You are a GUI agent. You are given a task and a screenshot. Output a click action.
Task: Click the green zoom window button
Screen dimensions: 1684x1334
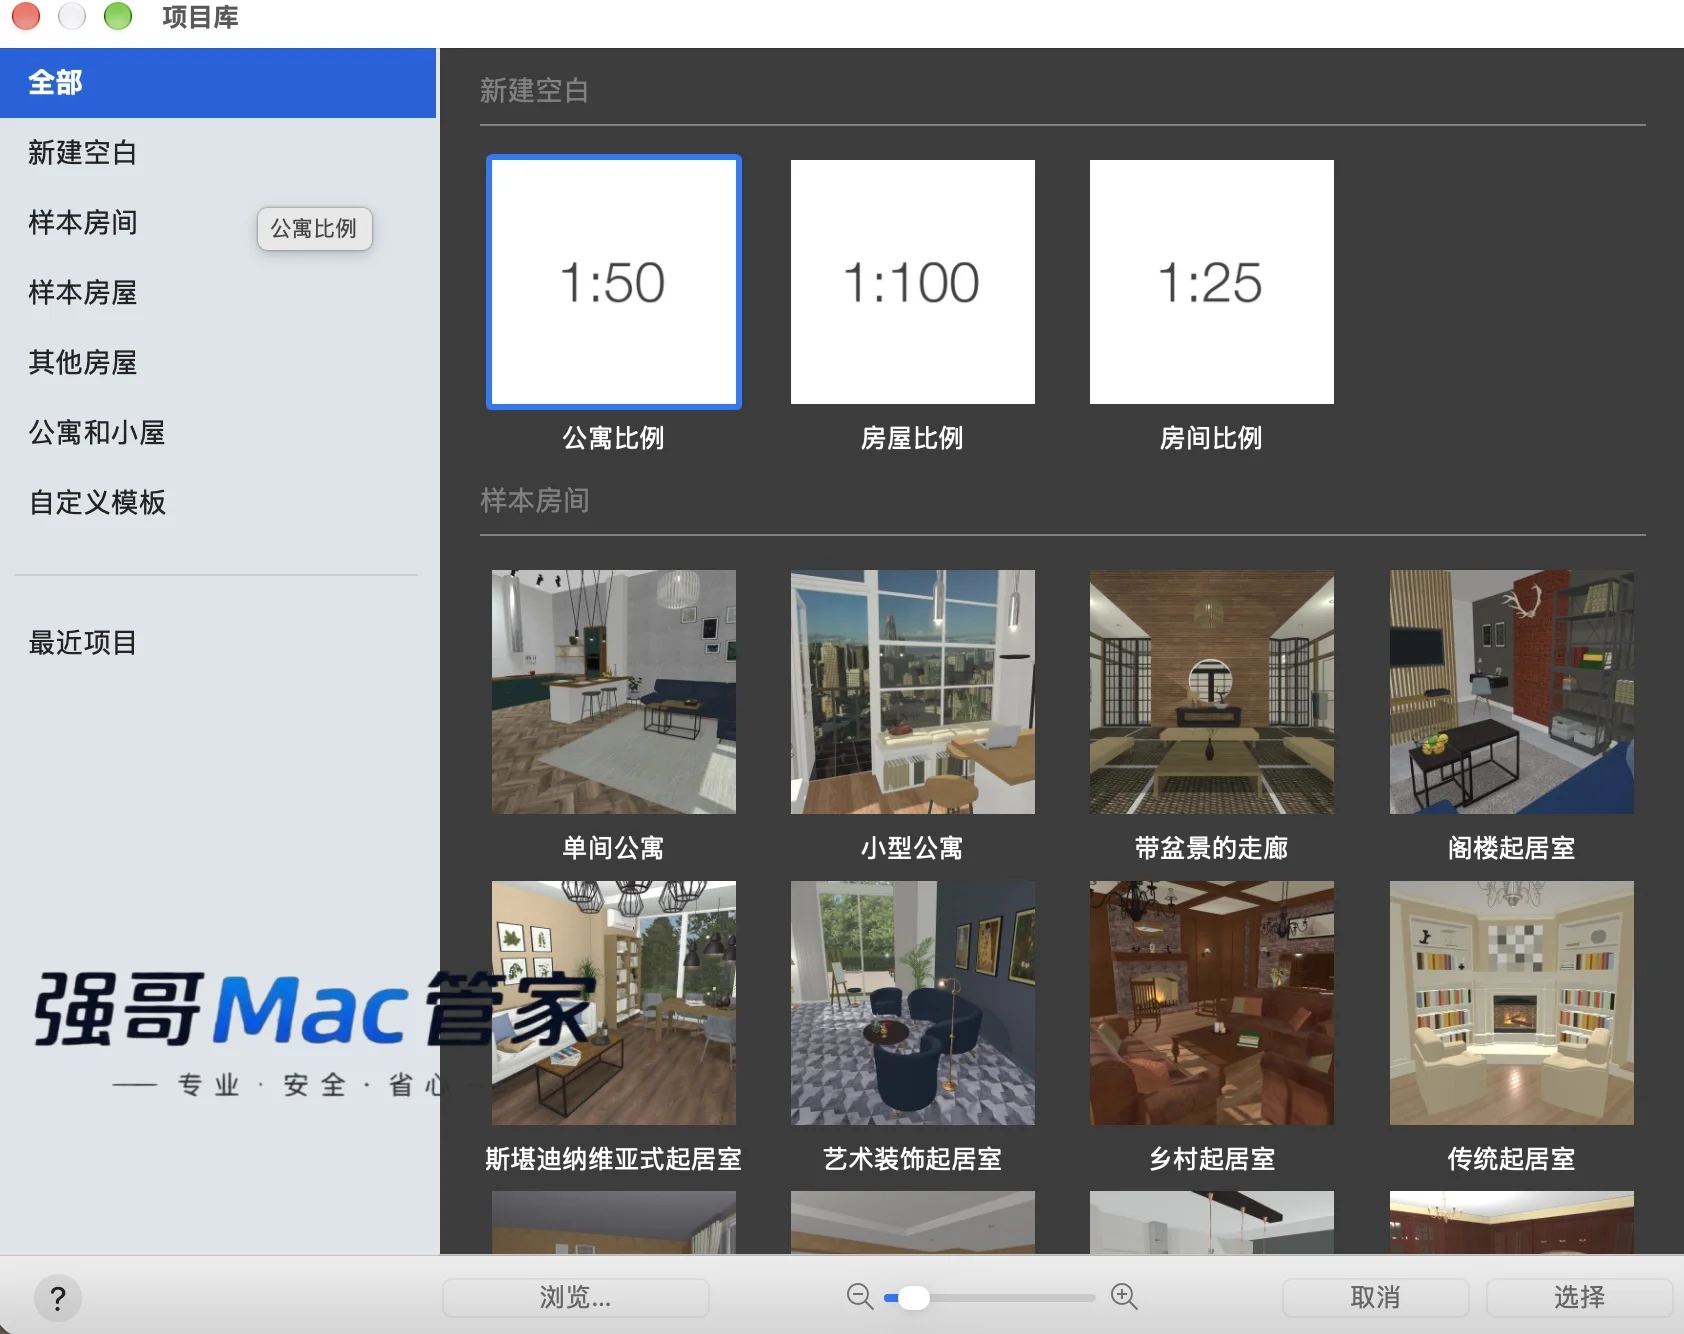click(118, 16)
